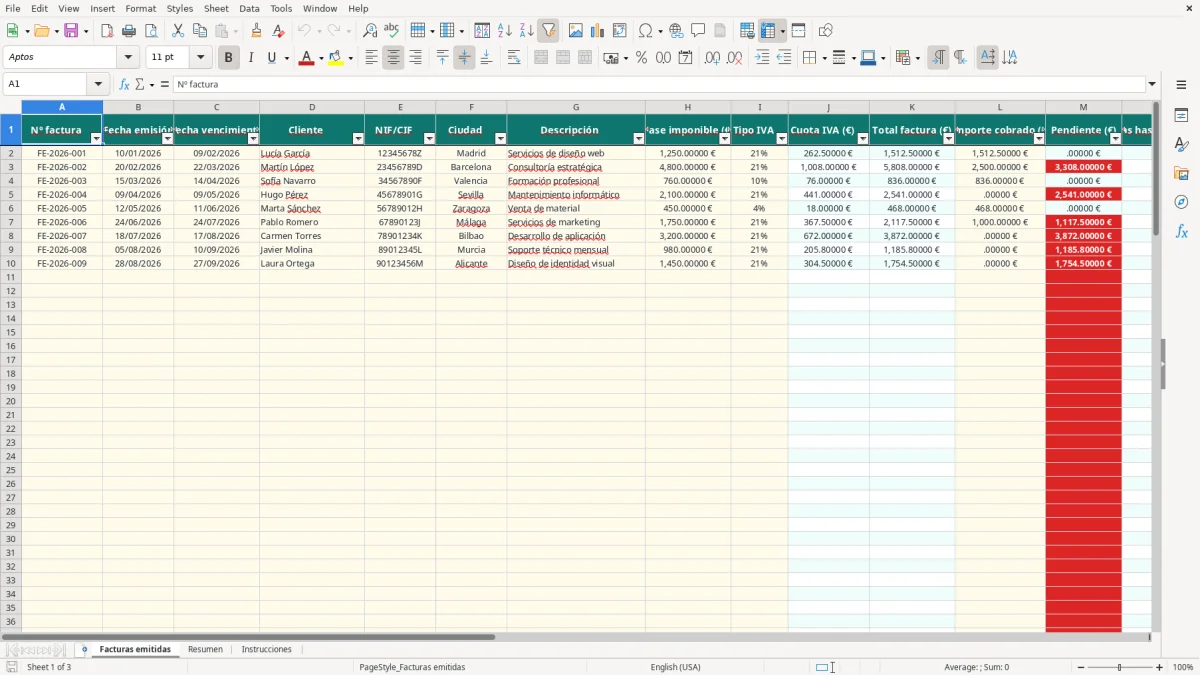Screen dimensions: 1200x675
Task: Open filter dropdown on Tipo IVA column
Action: [782, 139]
